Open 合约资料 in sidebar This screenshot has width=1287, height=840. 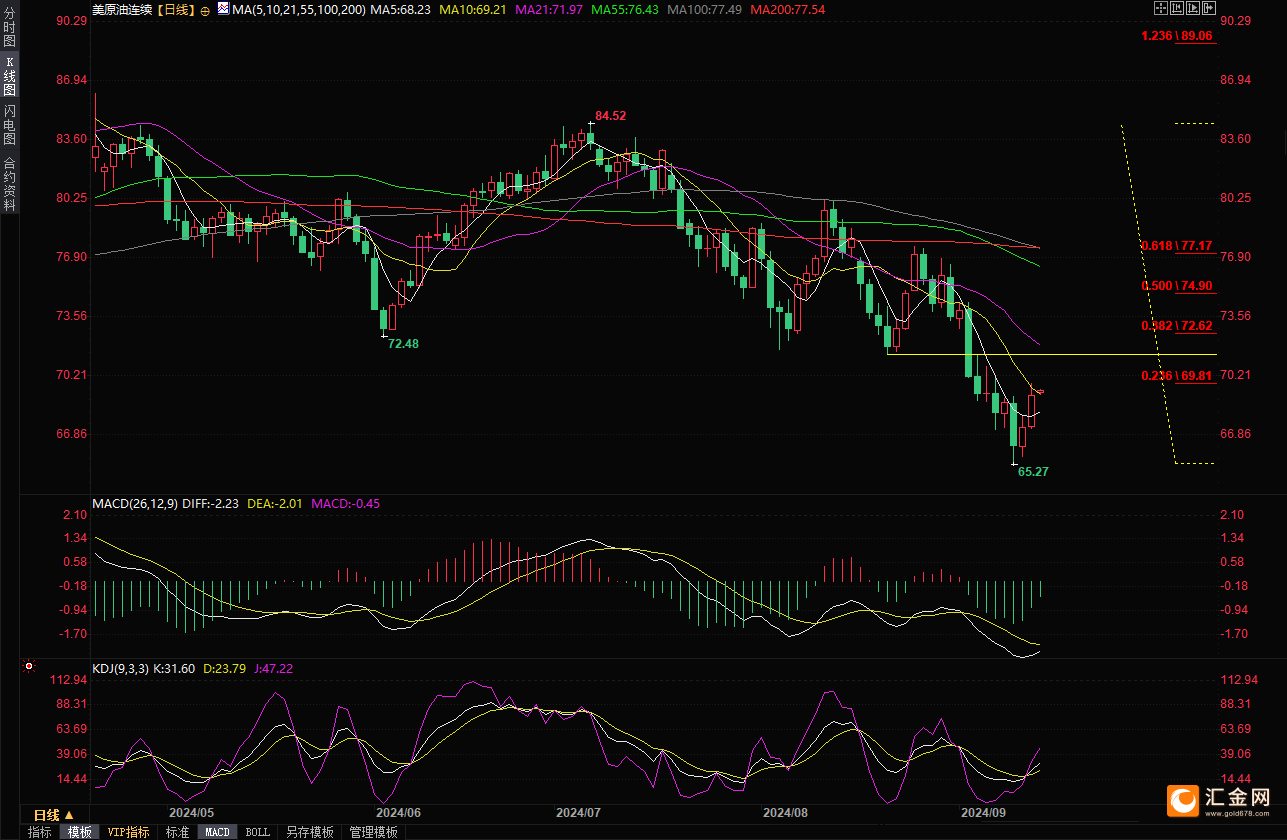point(9,183)
